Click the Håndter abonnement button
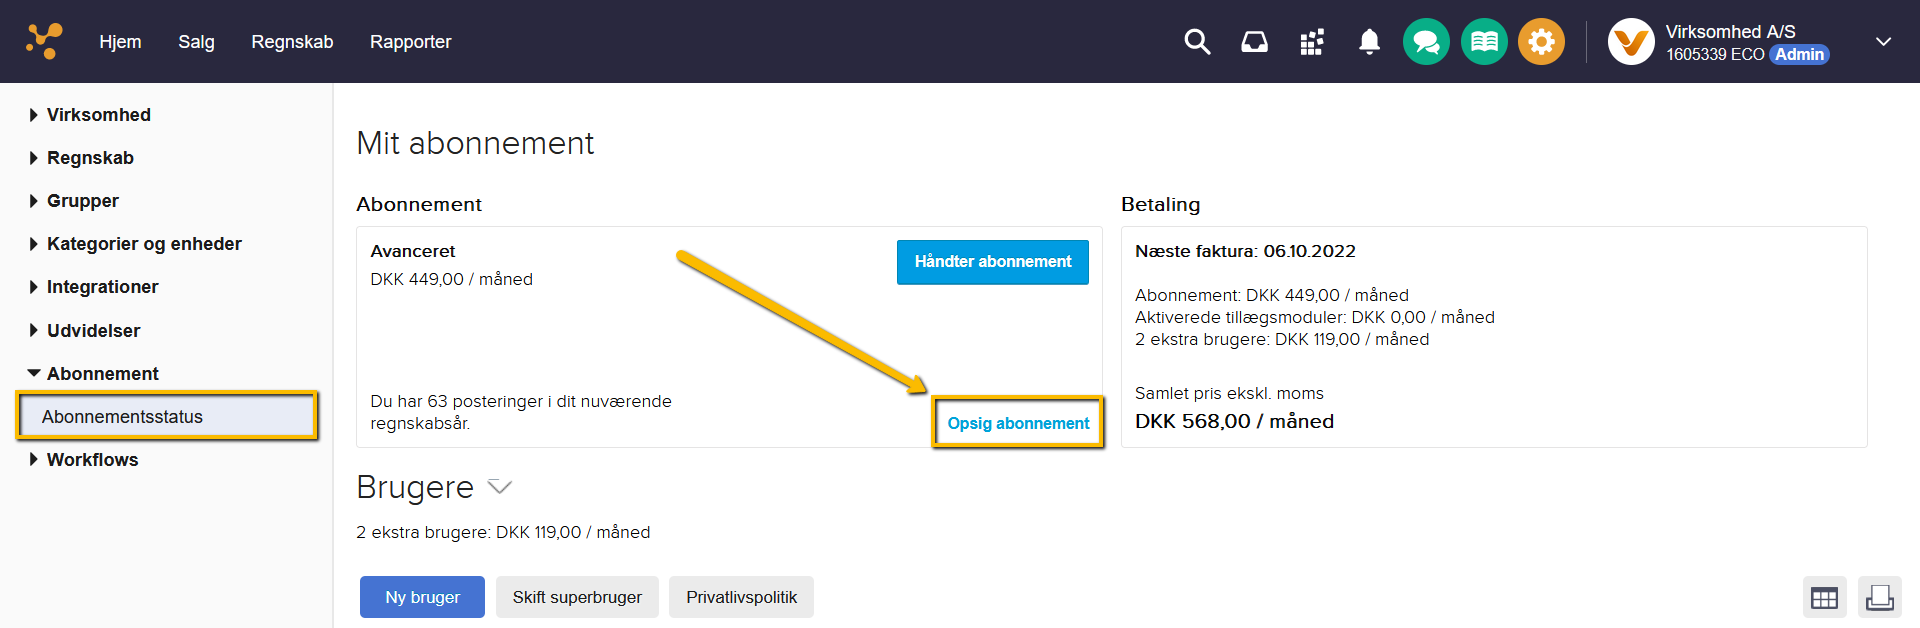Viewport: 1920px width, 628px height. tap(992, 262)
